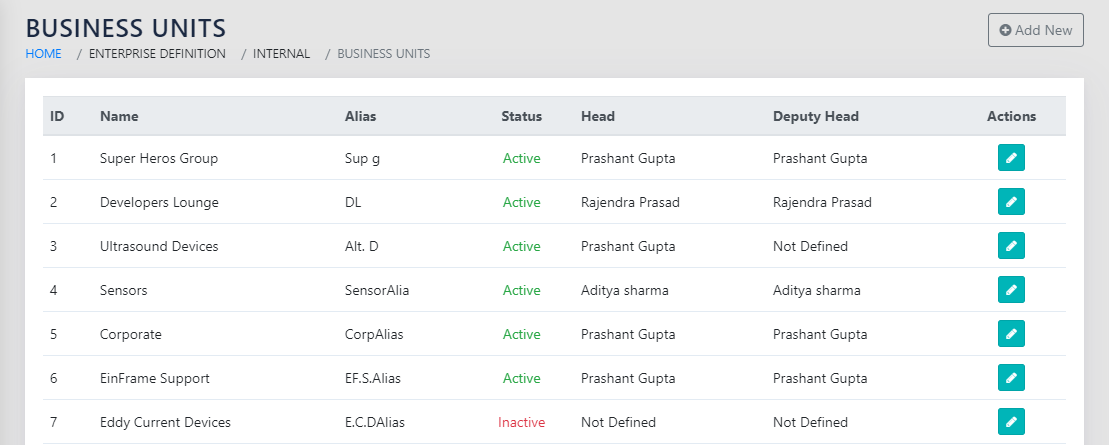Click the Sensors row edit icon
This screenshot has height=445, width=1109.
point(1011,290)
